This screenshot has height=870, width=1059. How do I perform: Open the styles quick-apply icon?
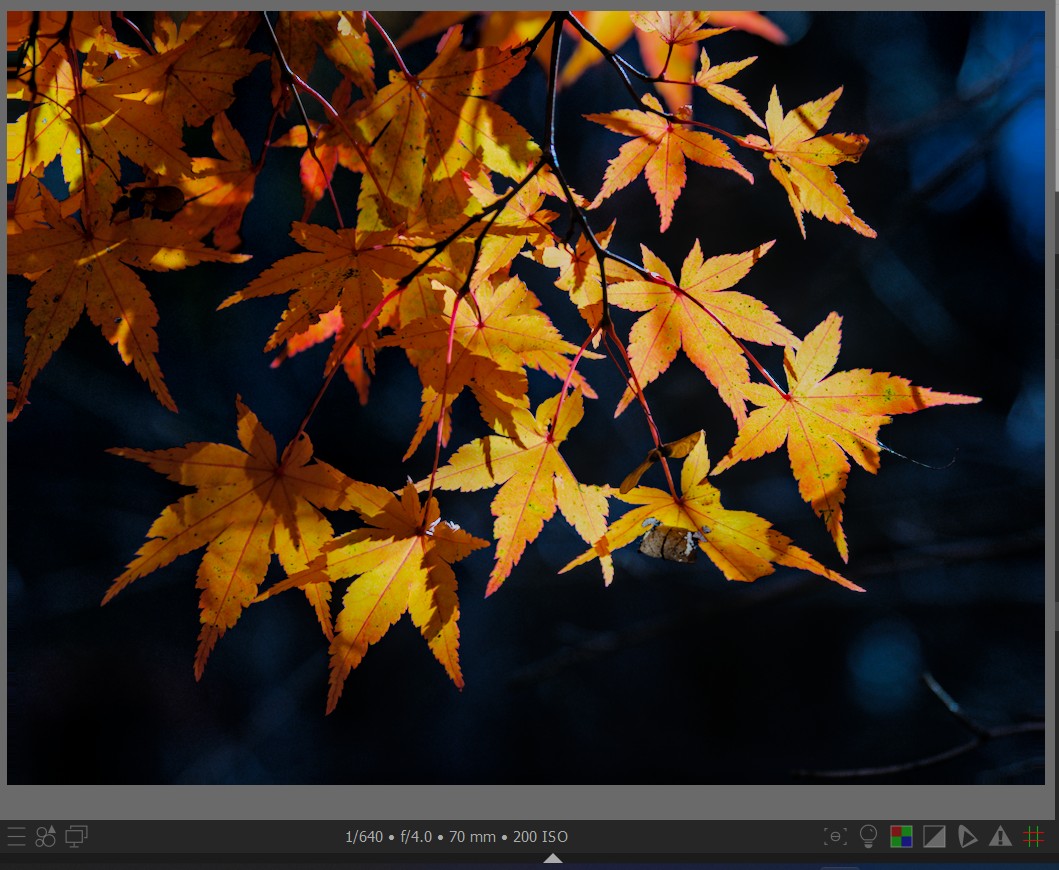(x=46, y=836)
